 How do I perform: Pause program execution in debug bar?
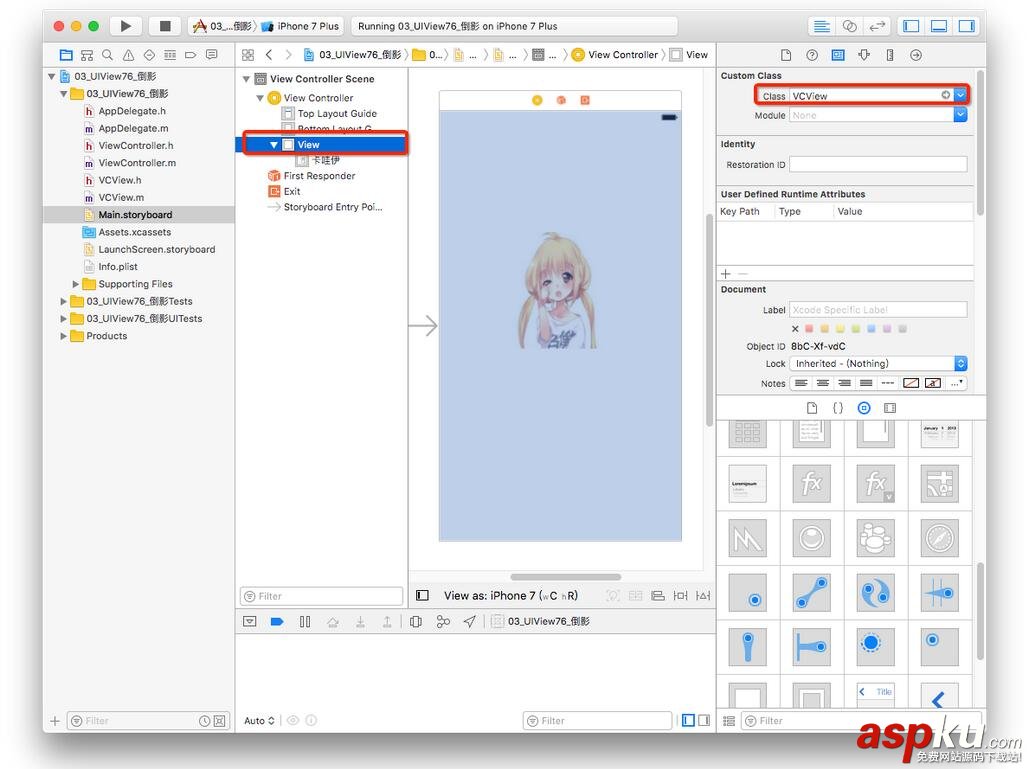point(305,621)
